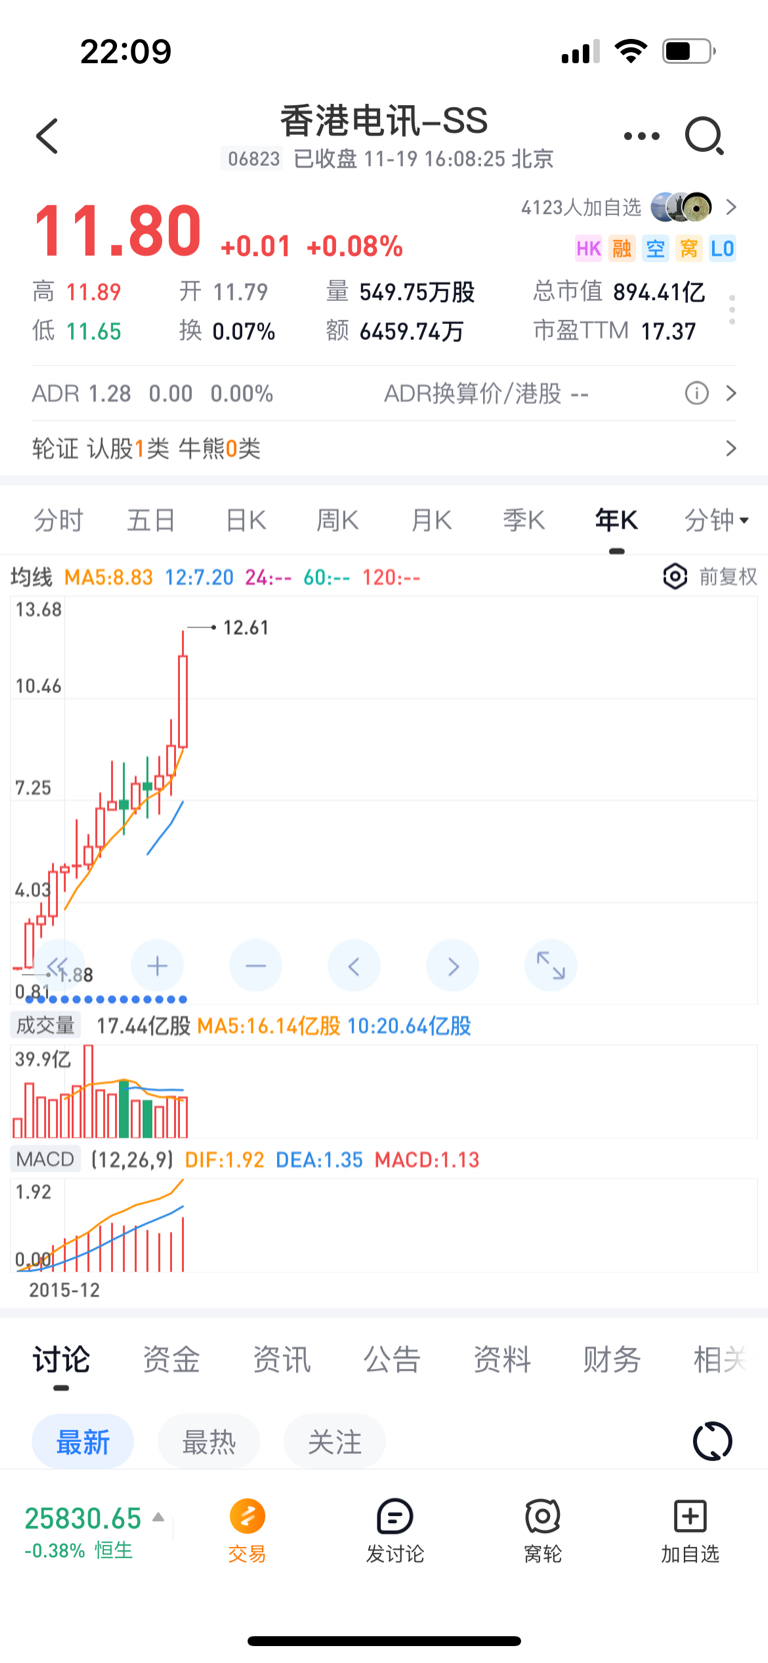Tap the 香港电讯-SS title
This screenshot has height=1663, width=768.
(x=384, y=121)
